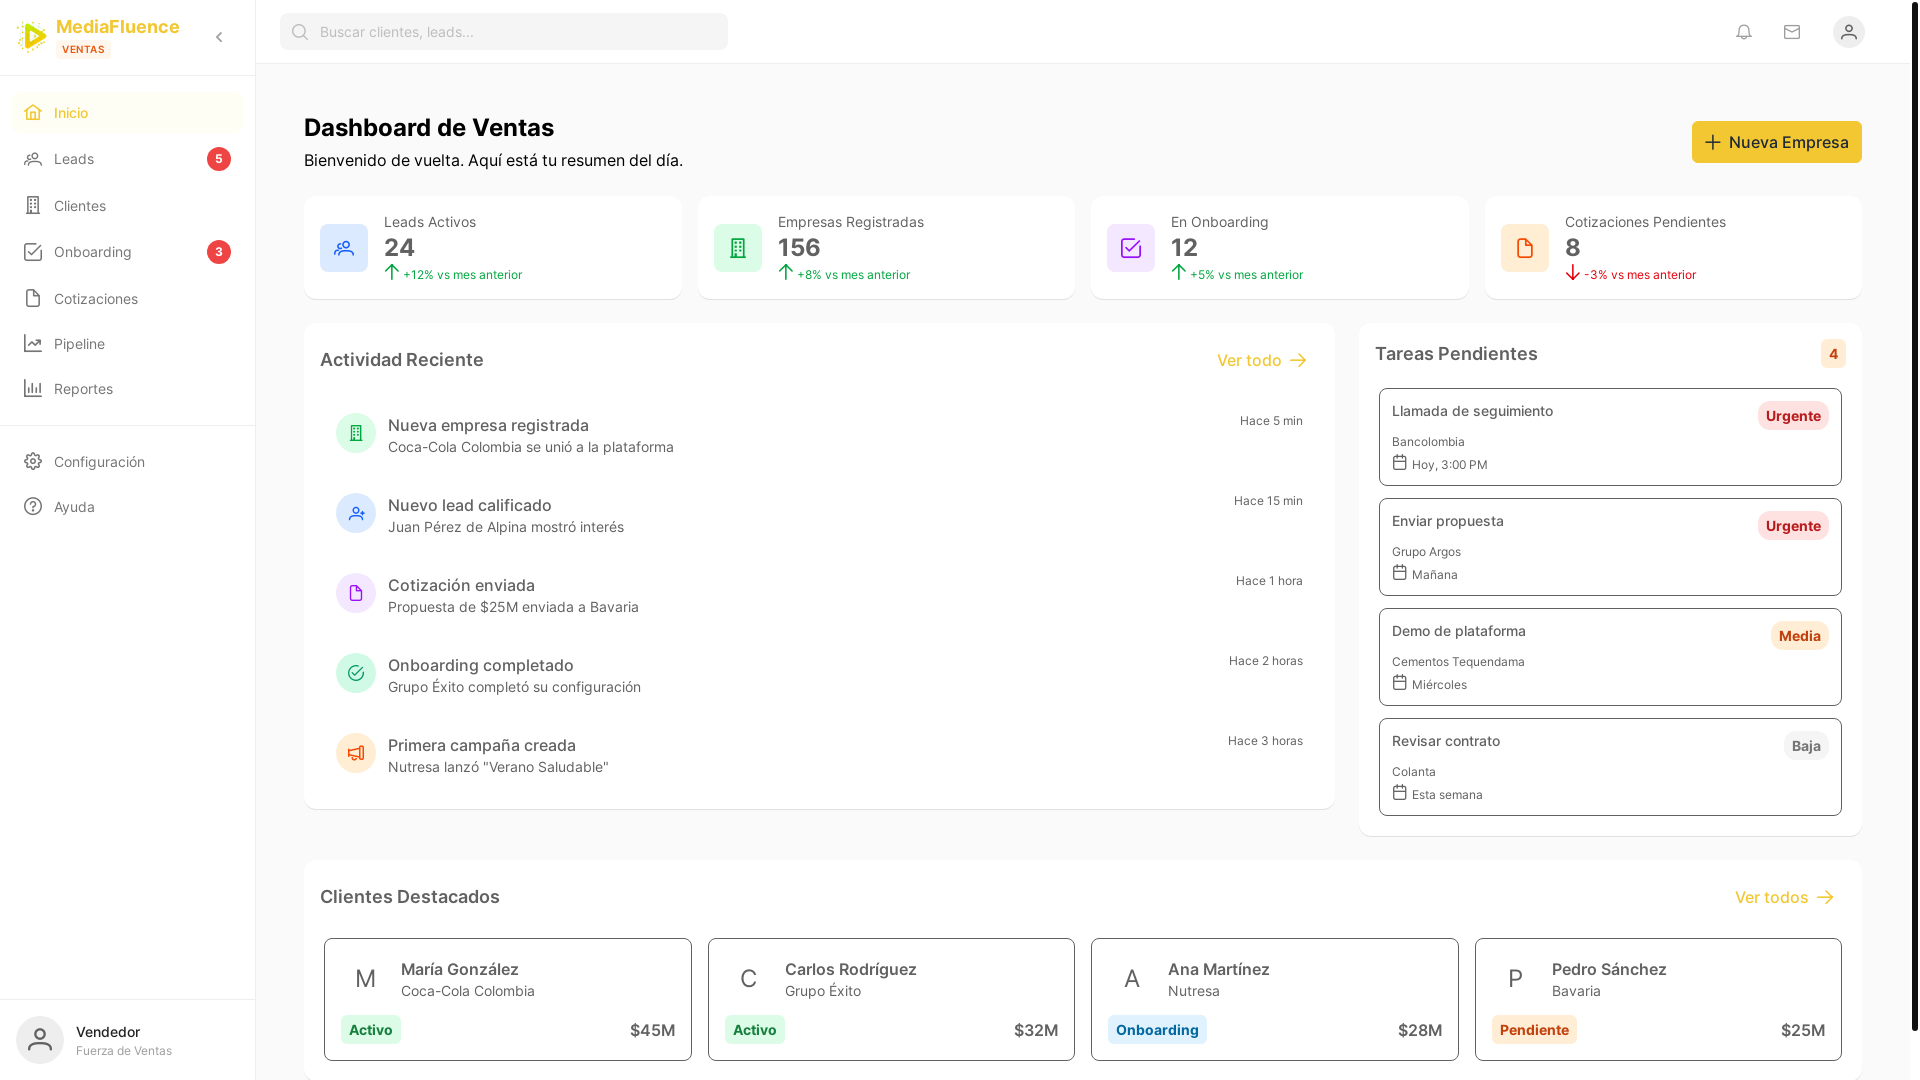Open Carlos Rodríguez client card
1920x1080 pixels.
pos(891,1000)
